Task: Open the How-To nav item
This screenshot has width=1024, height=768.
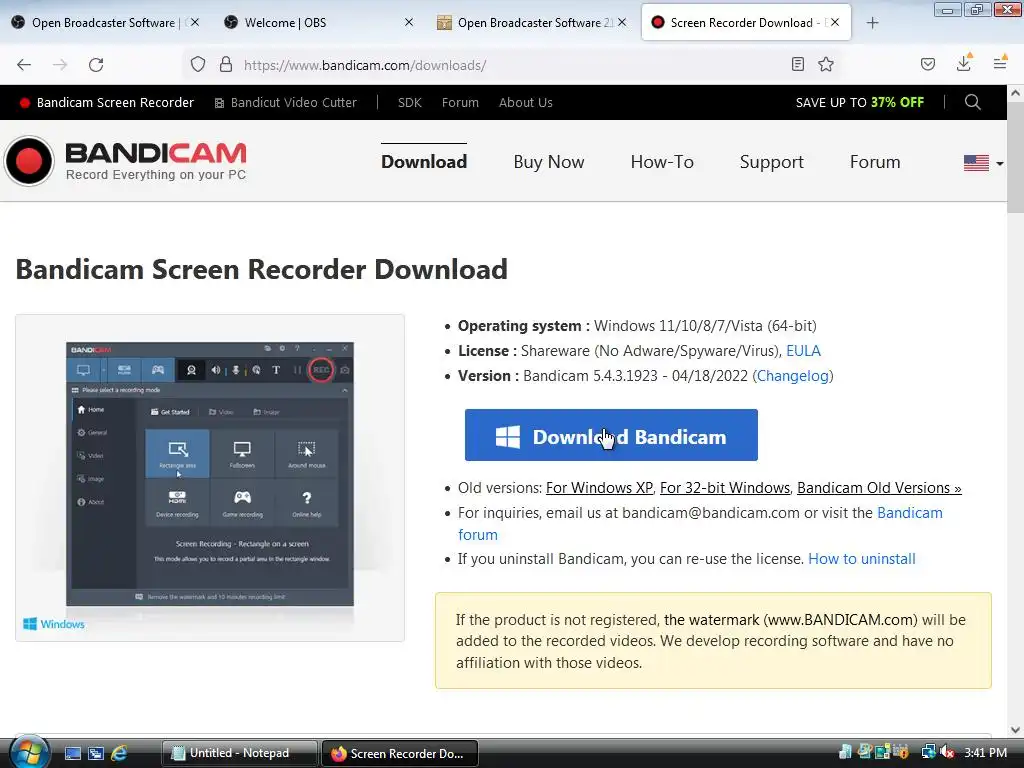Action: [662, 162]
